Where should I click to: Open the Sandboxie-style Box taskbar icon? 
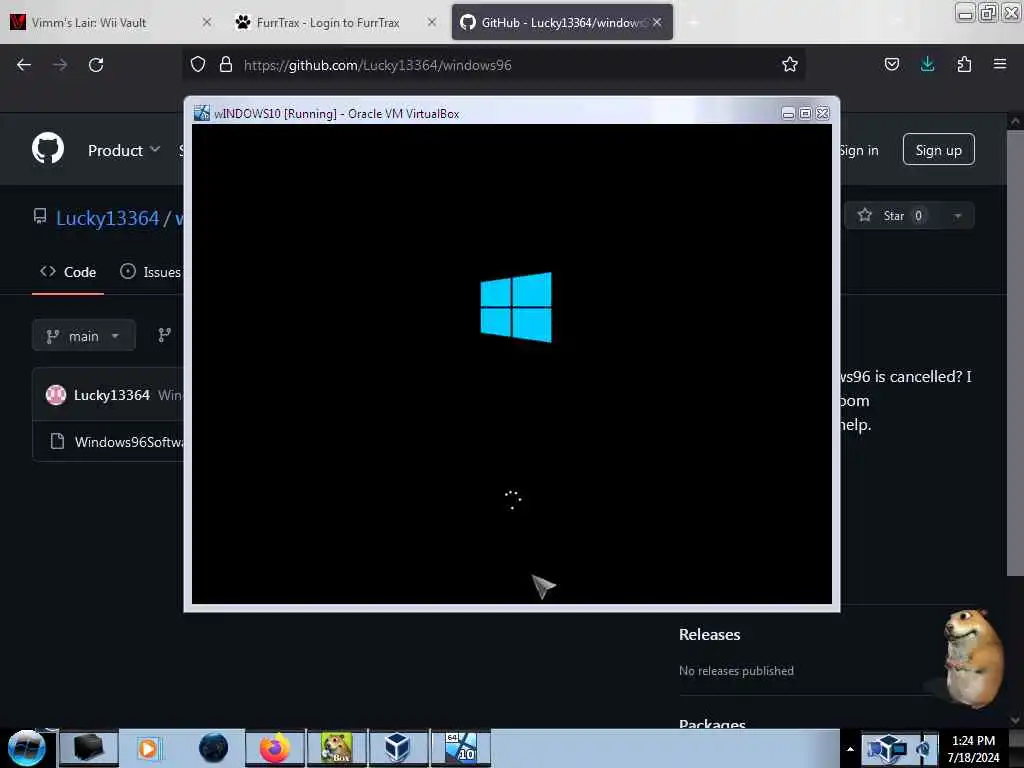tap(336, 748)
